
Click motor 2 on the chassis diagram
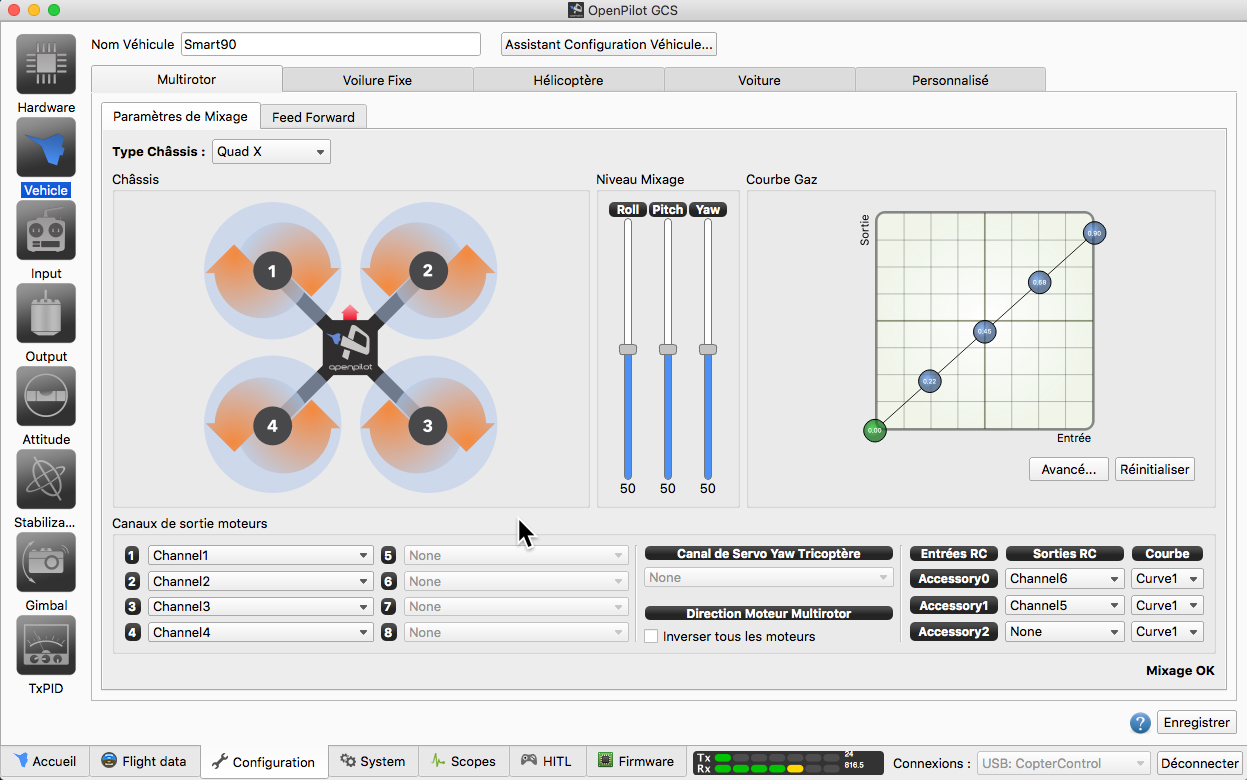coord(428,270)
